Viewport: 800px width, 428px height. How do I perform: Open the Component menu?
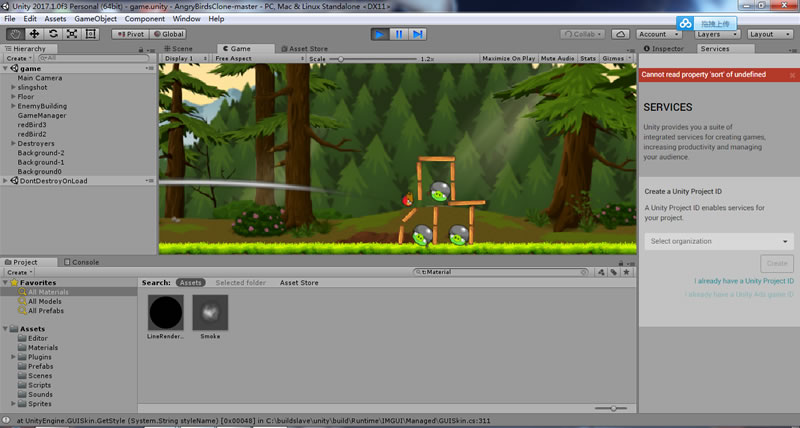click(144, 19)
